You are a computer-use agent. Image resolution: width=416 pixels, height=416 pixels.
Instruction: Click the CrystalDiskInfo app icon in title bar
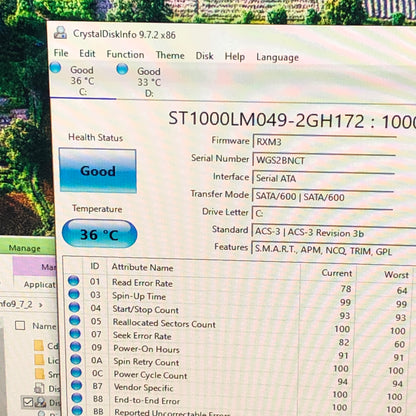click(61, 33)
